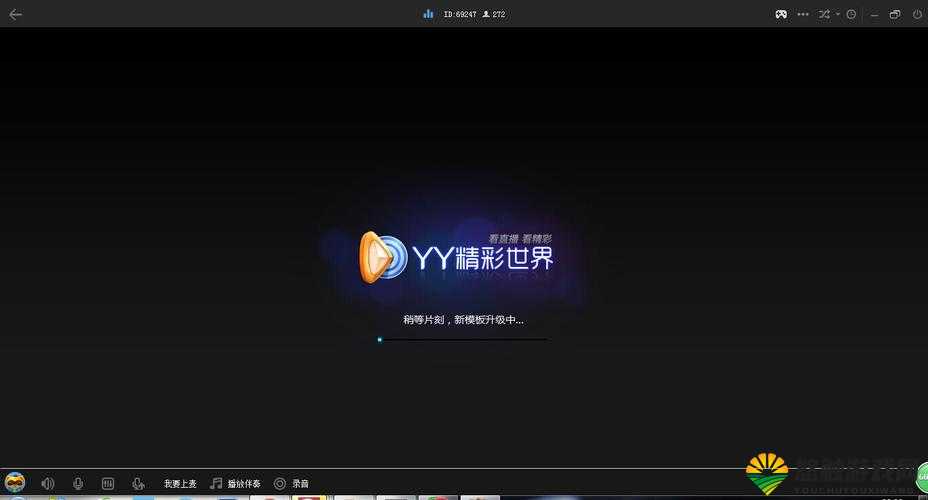View the 272 online users count
This screenshot has width=928, height=500.
coord(494,14)
